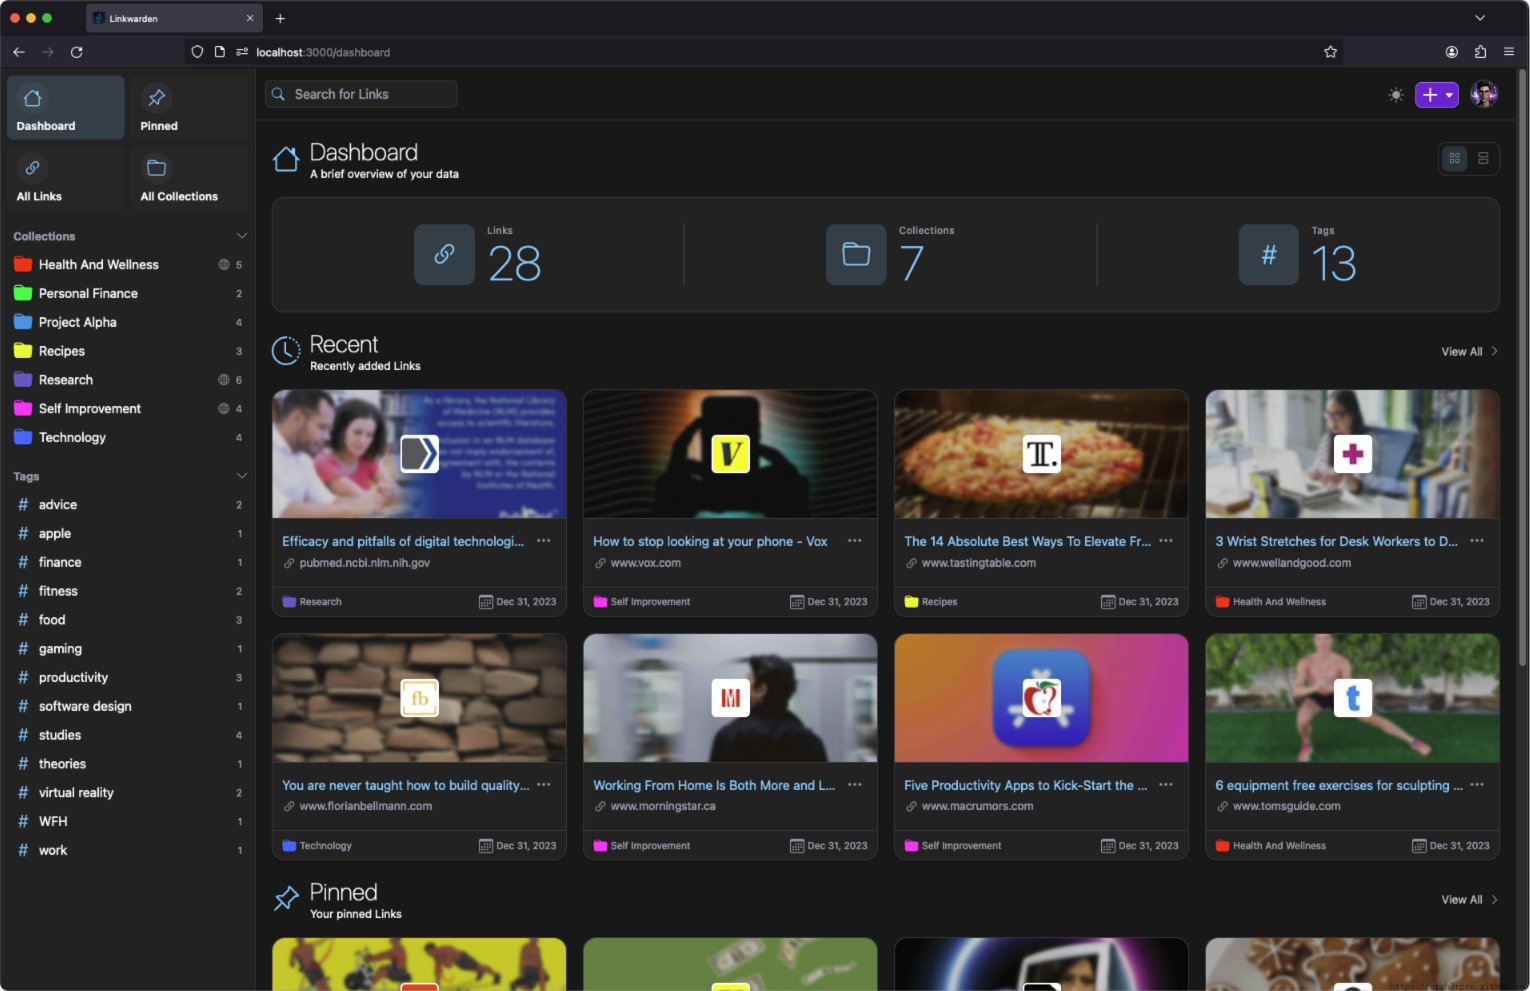Open the All Collections sidebar tile

tap(189, 178)
